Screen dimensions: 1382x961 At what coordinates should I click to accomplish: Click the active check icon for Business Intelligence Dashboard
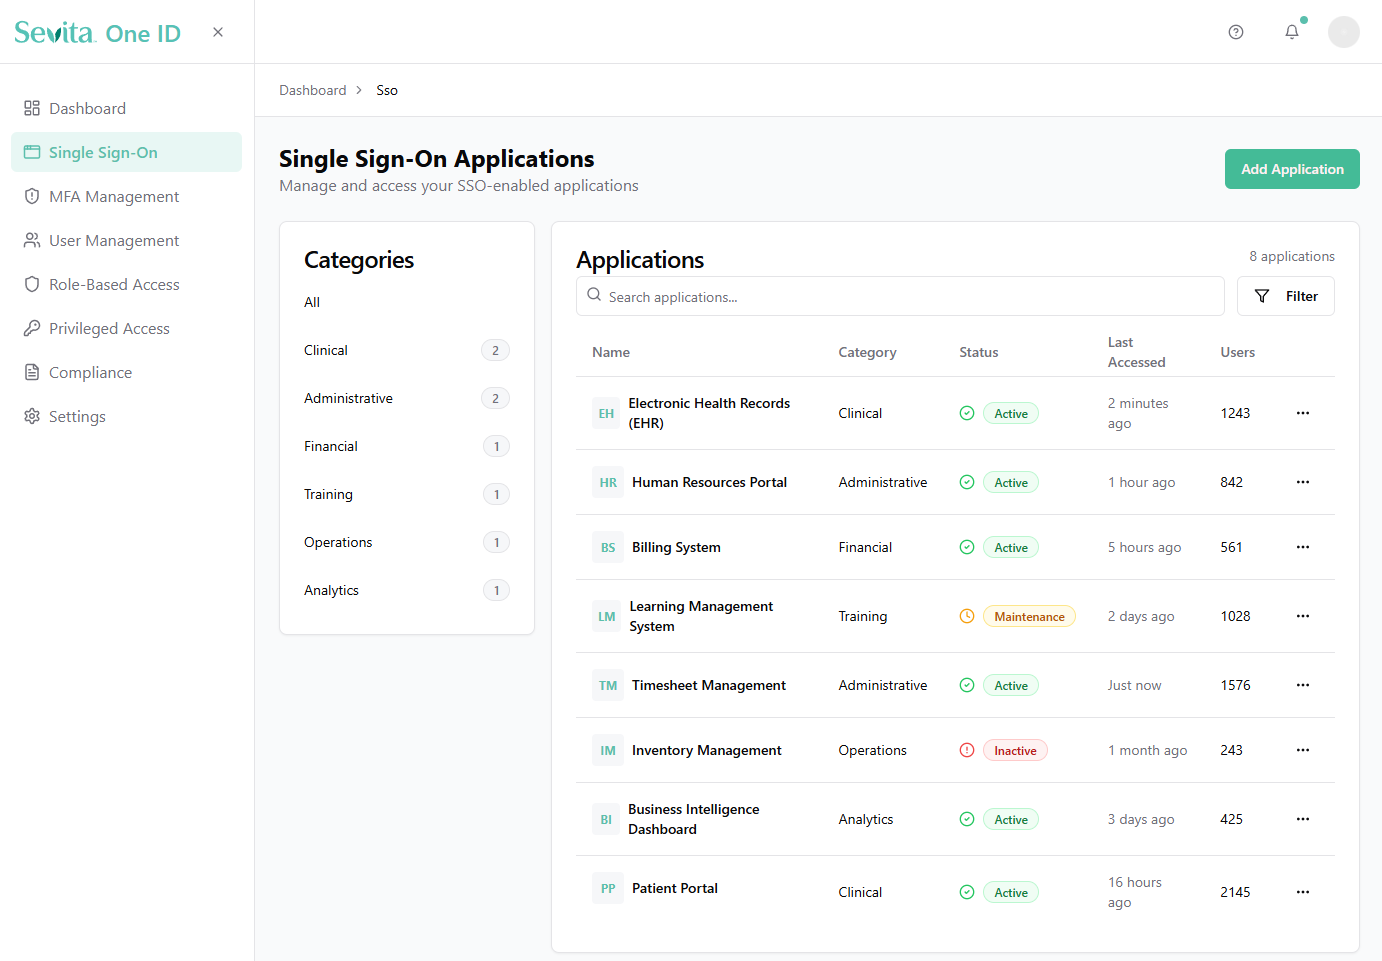967,819
